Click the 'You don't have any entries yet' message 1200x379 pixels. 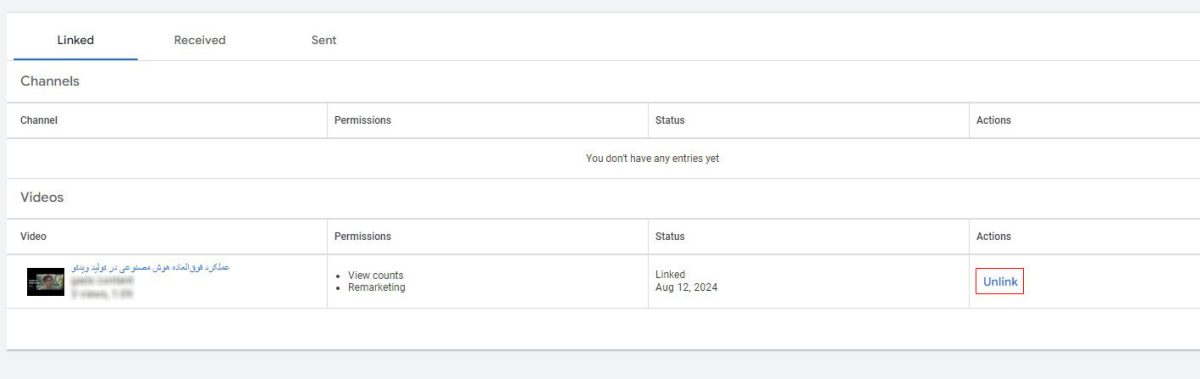(652, 158)
